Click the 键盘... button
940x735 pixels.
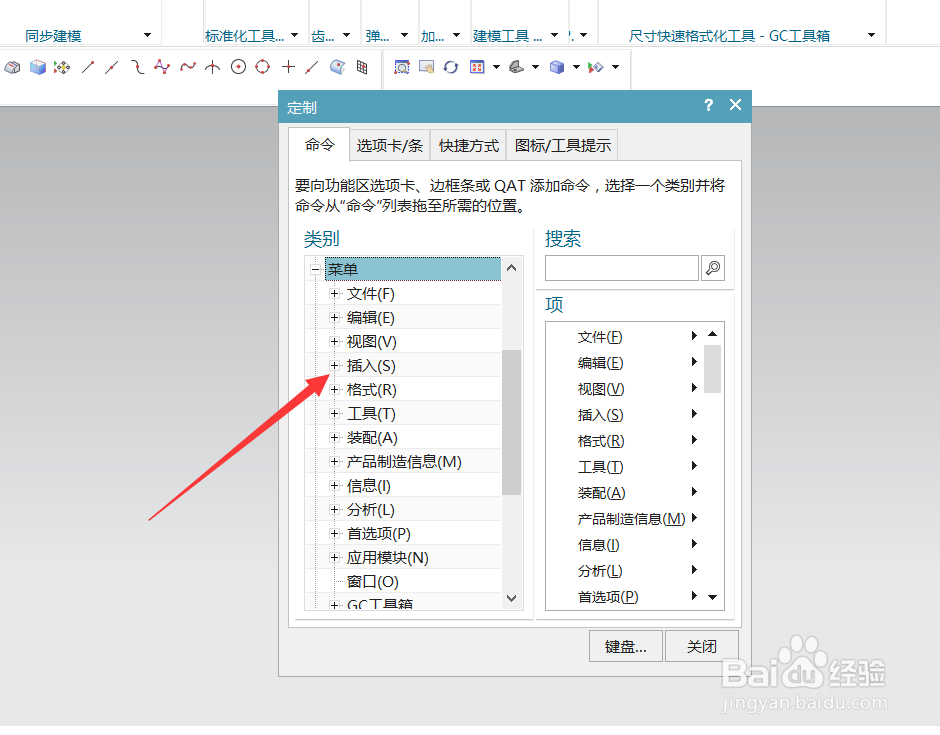(625, 646)
